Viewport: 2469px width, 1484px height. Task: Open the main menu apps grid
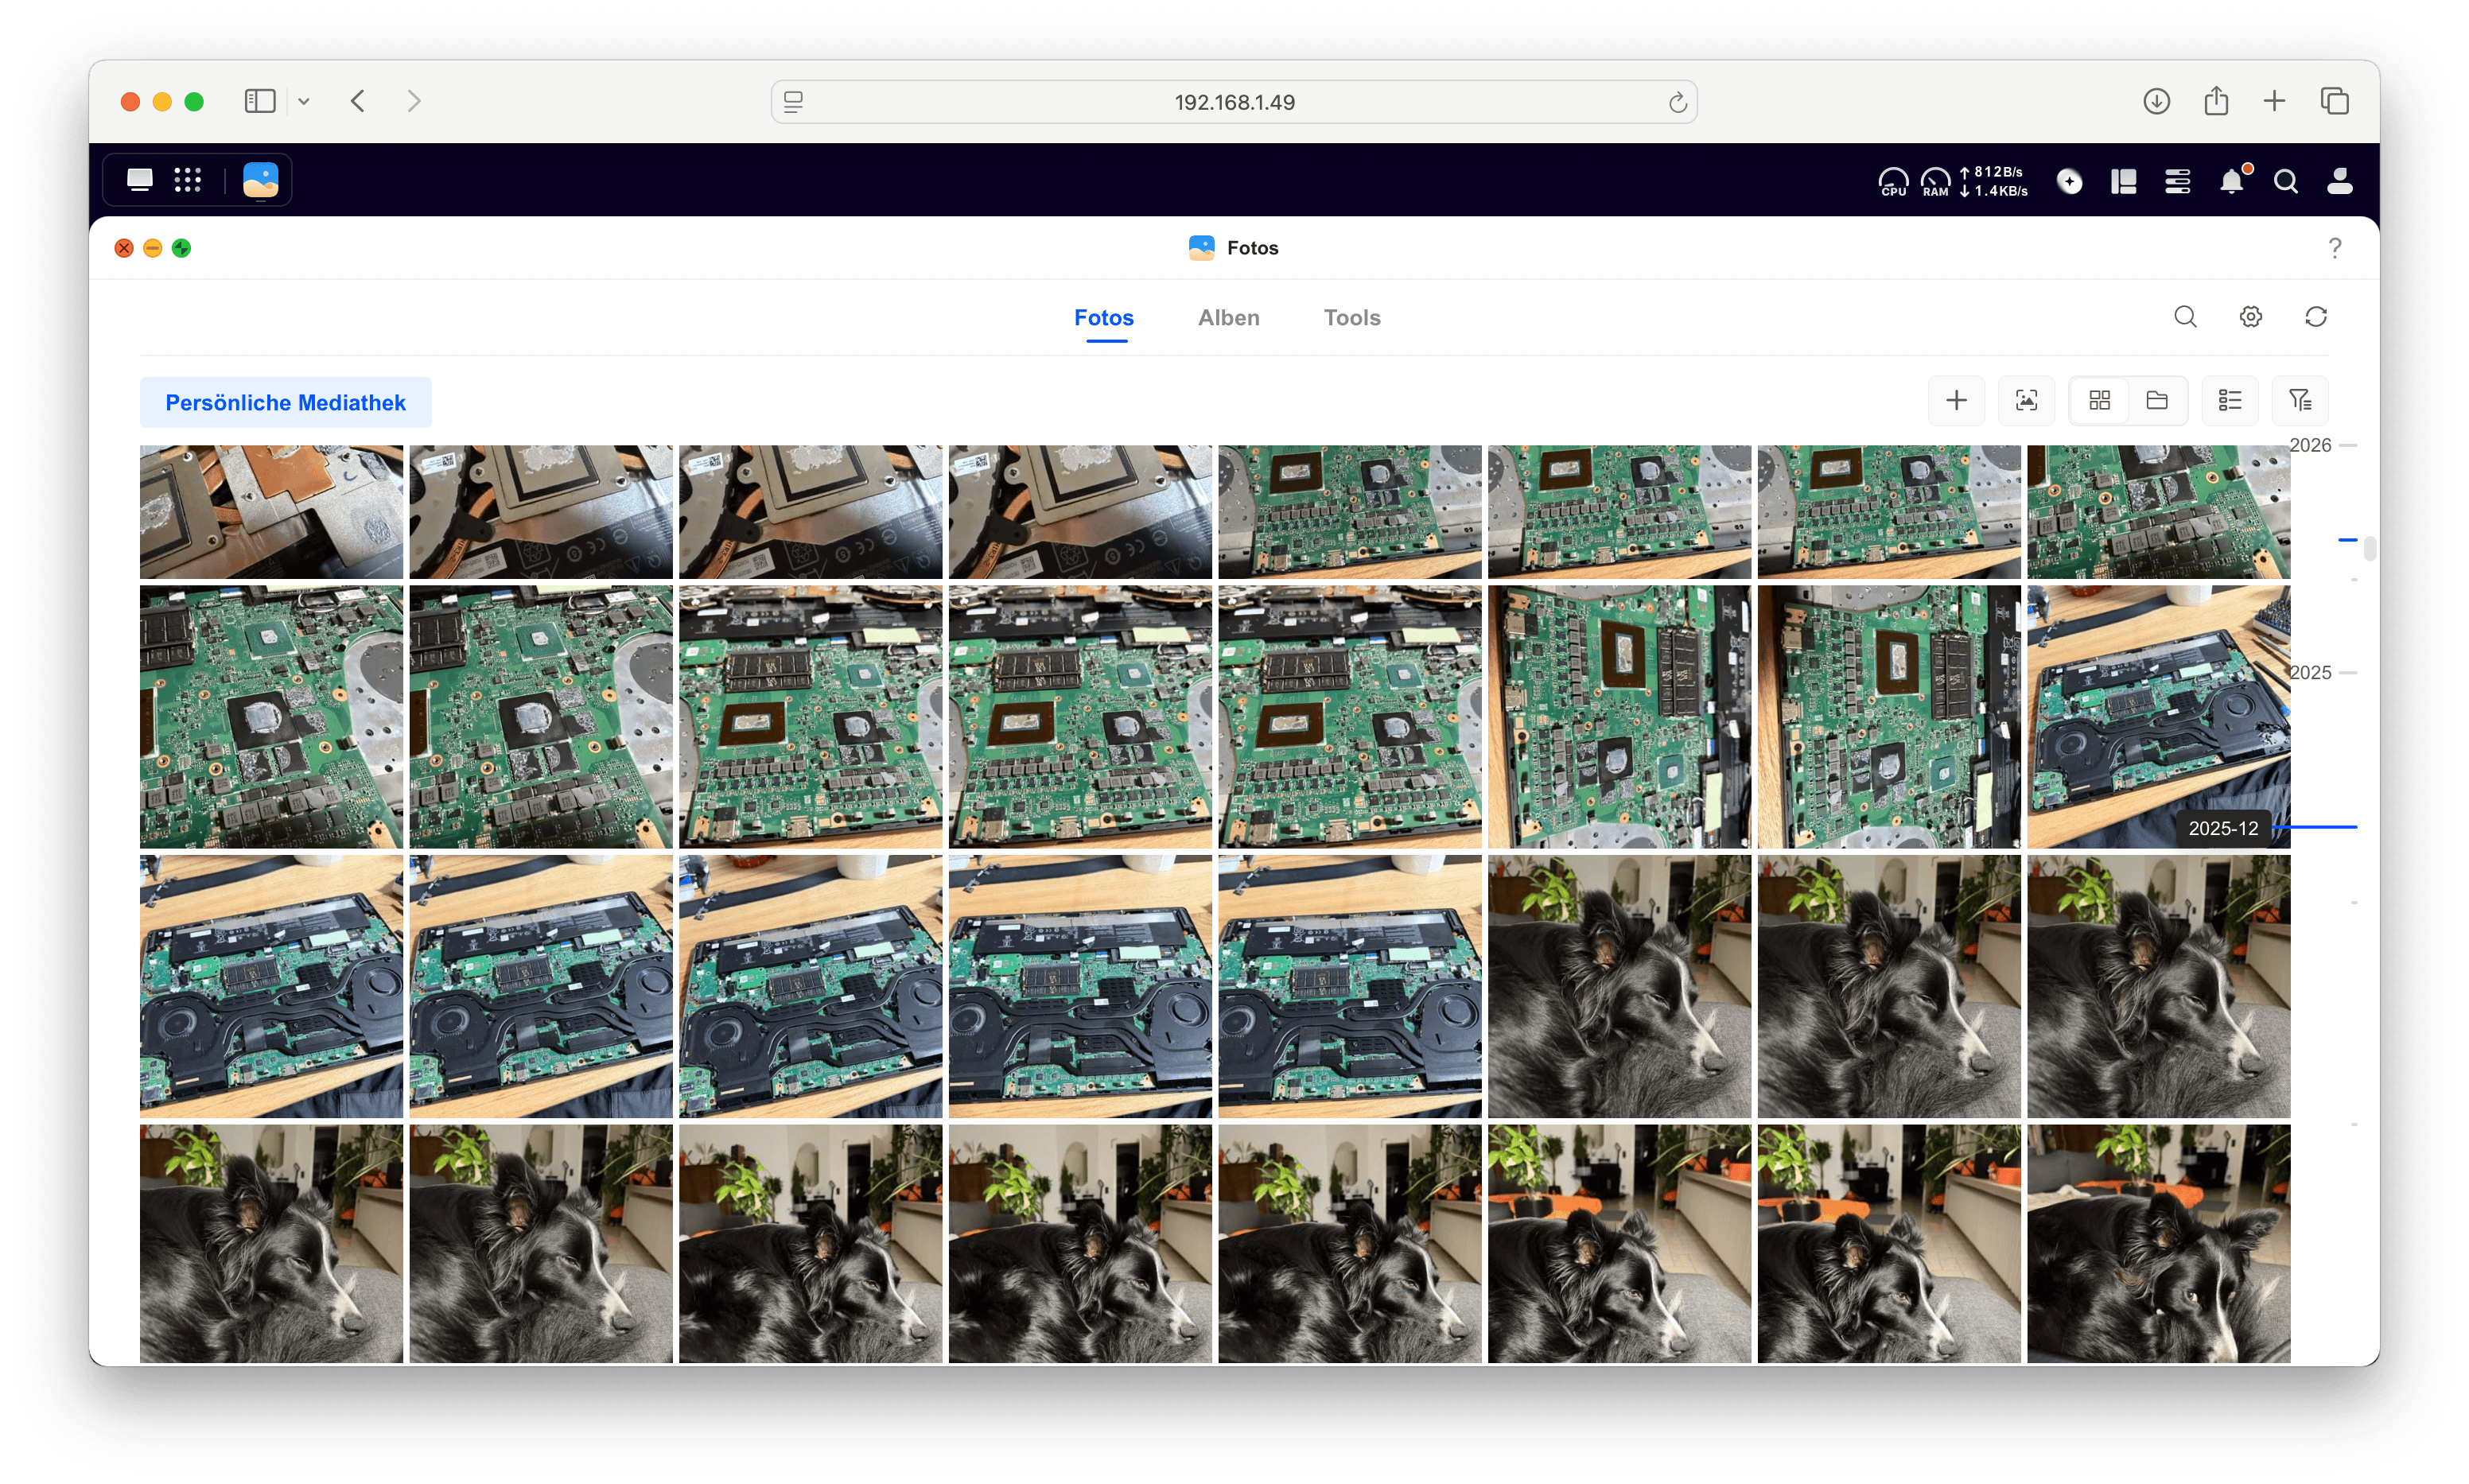click(x=187, y=180)
